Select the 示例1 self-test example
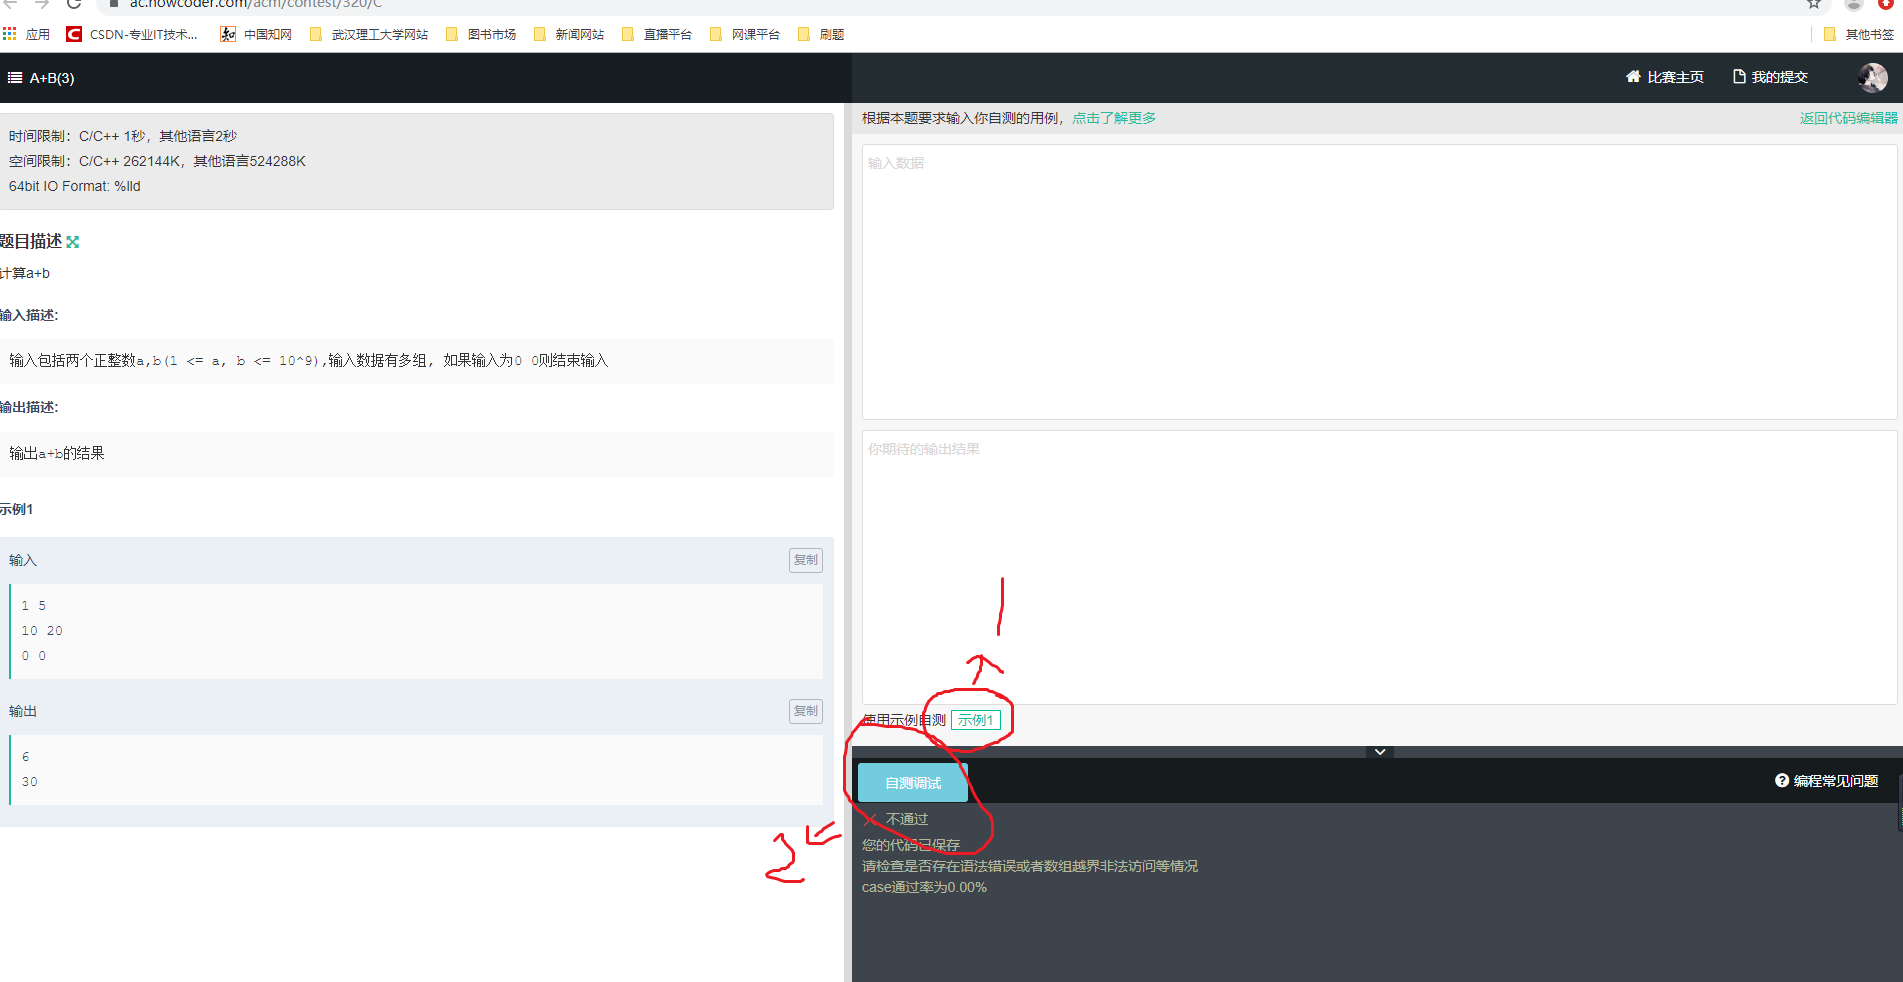The height and width of the screenshot is (982, 1903). click(x=976, y=720)
